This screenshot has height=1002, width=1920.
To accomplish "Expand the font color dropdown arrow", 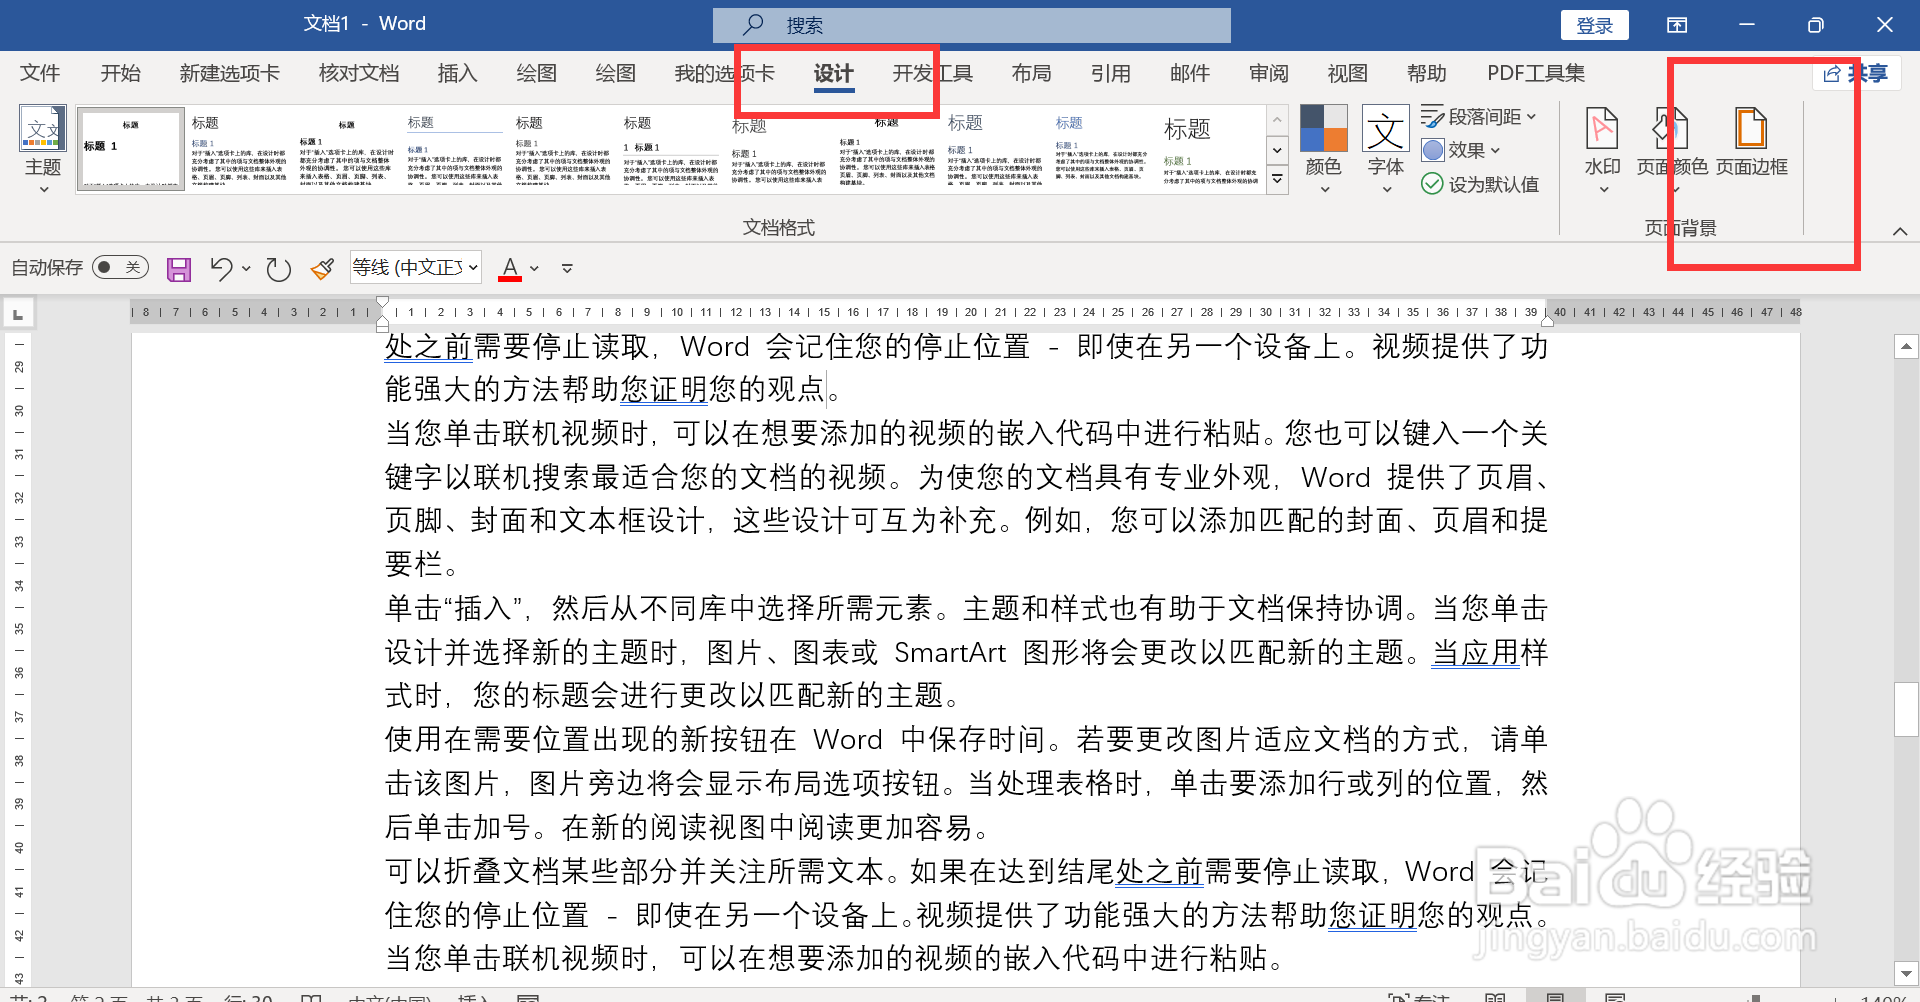I will click(x=534, y=268).
